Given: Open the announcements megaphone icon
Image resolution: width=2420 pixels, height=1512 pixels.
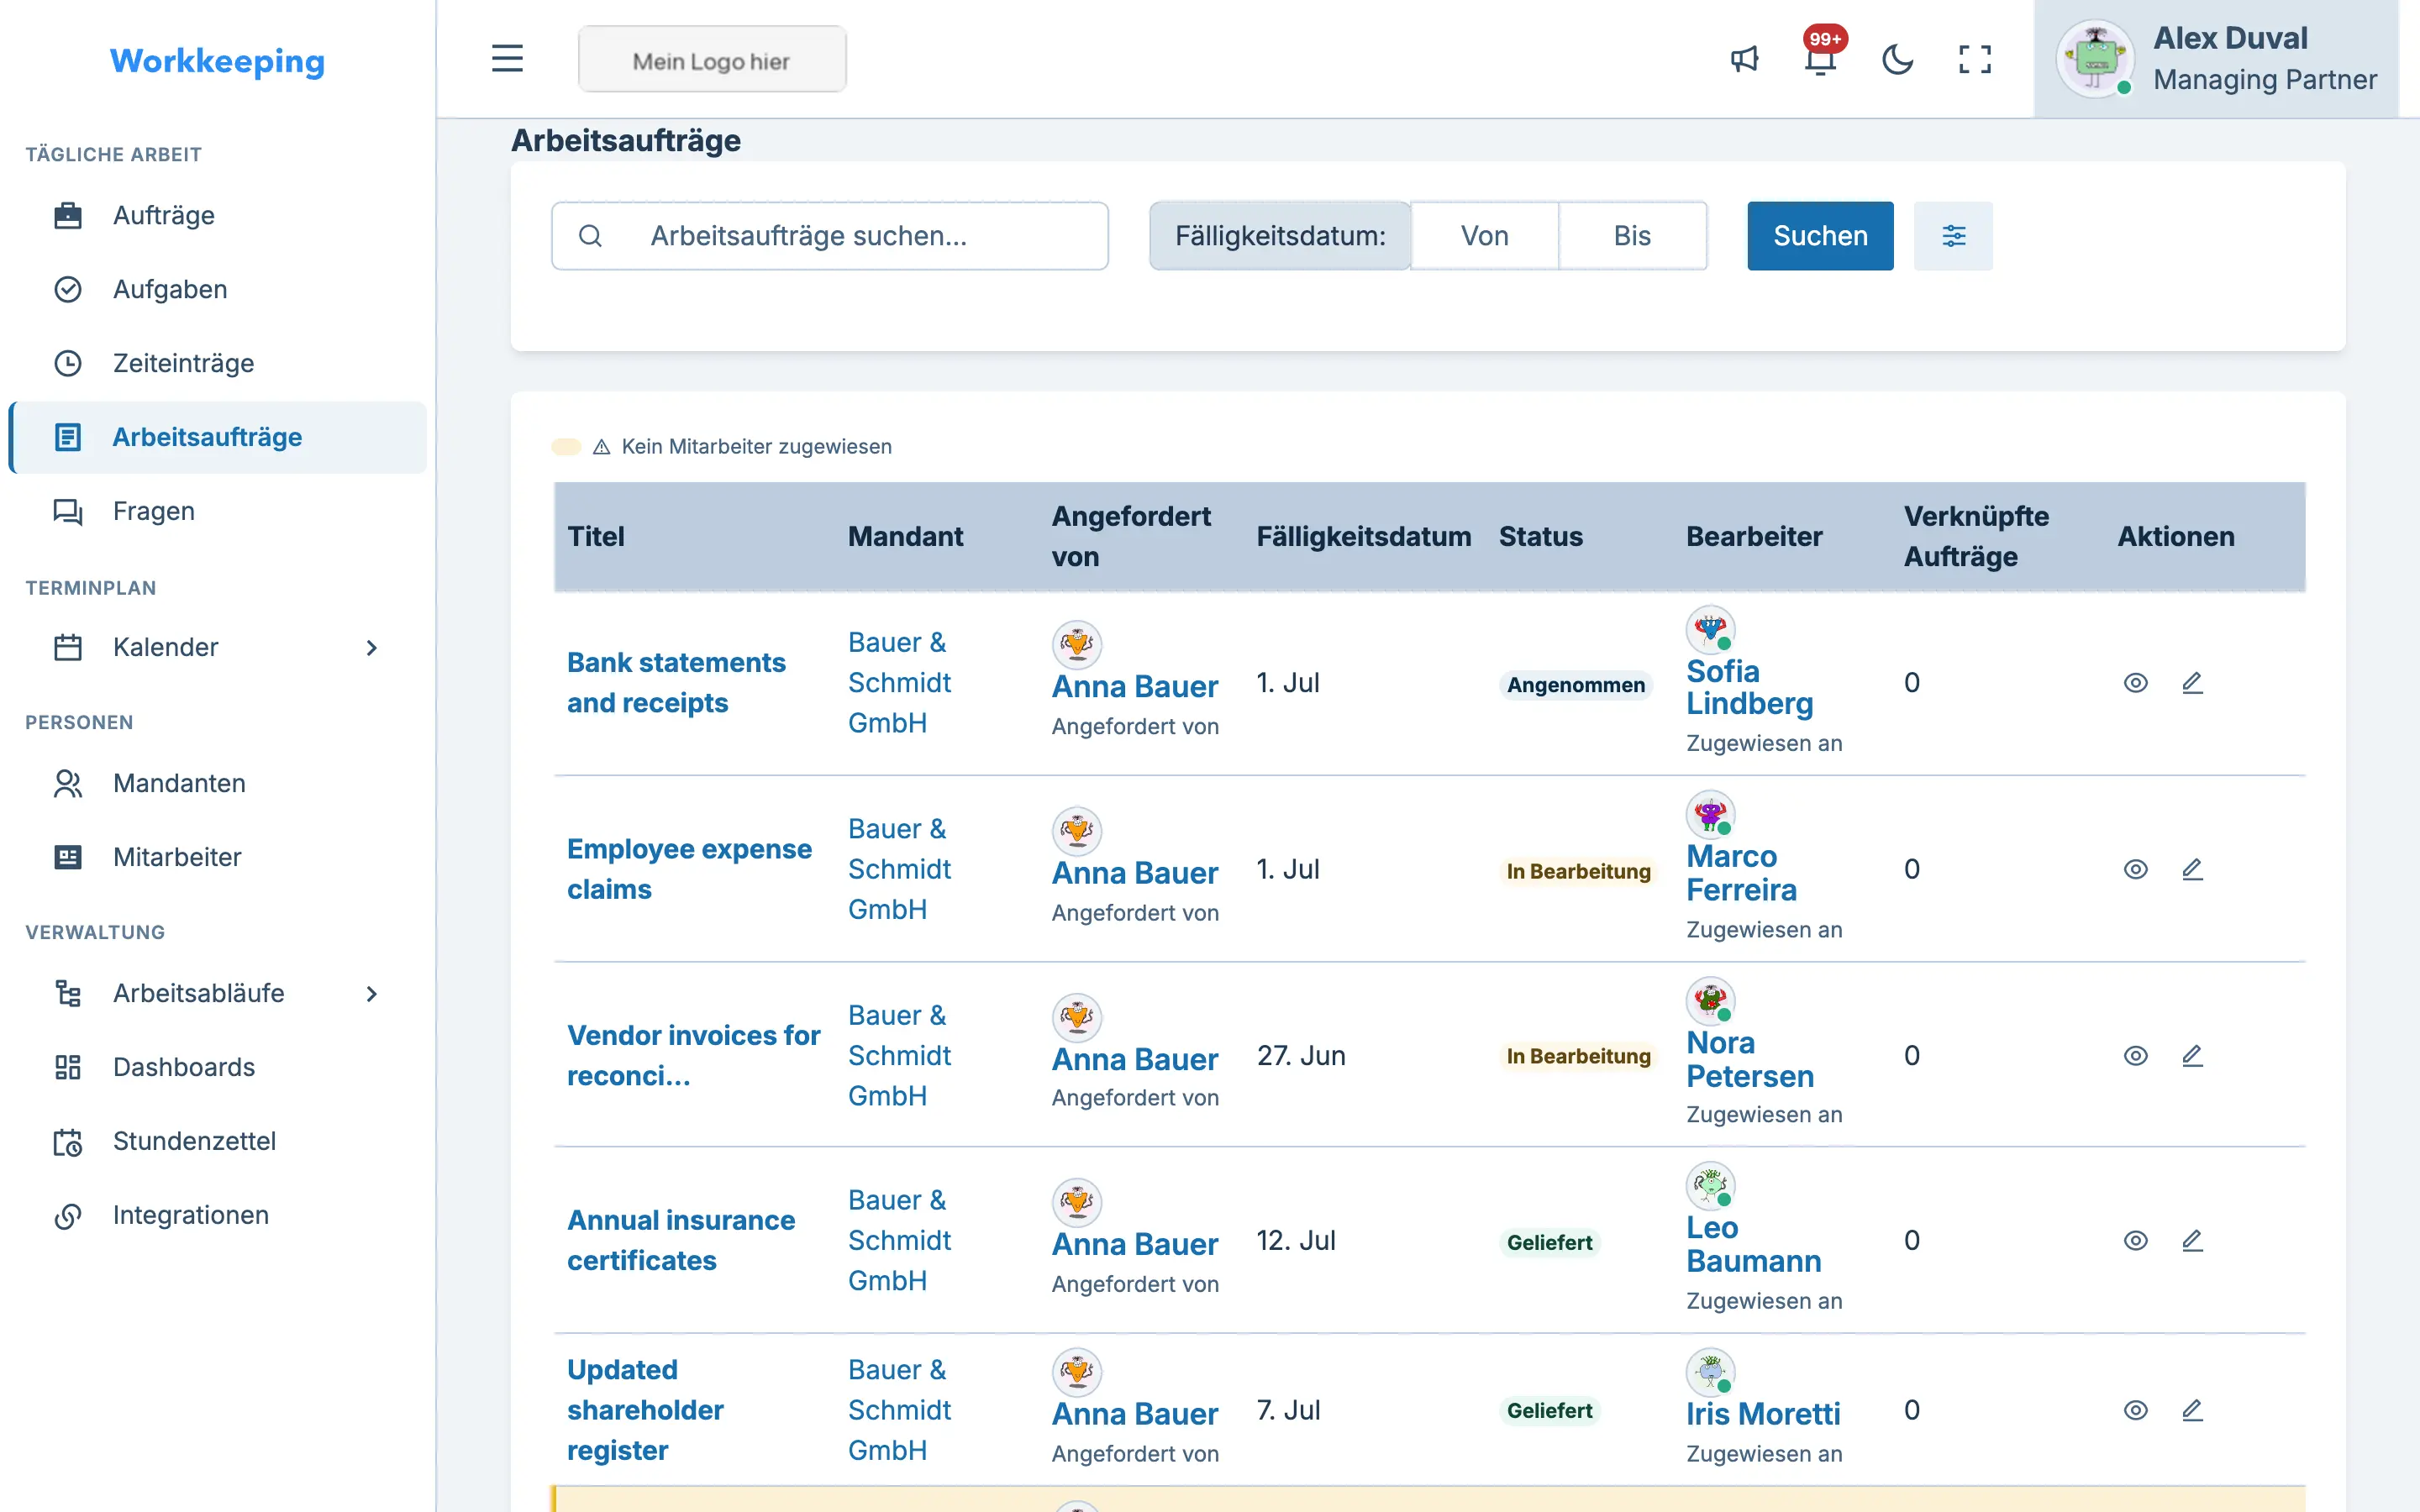Looking at the screenshot, I should tap(1744, 59).
